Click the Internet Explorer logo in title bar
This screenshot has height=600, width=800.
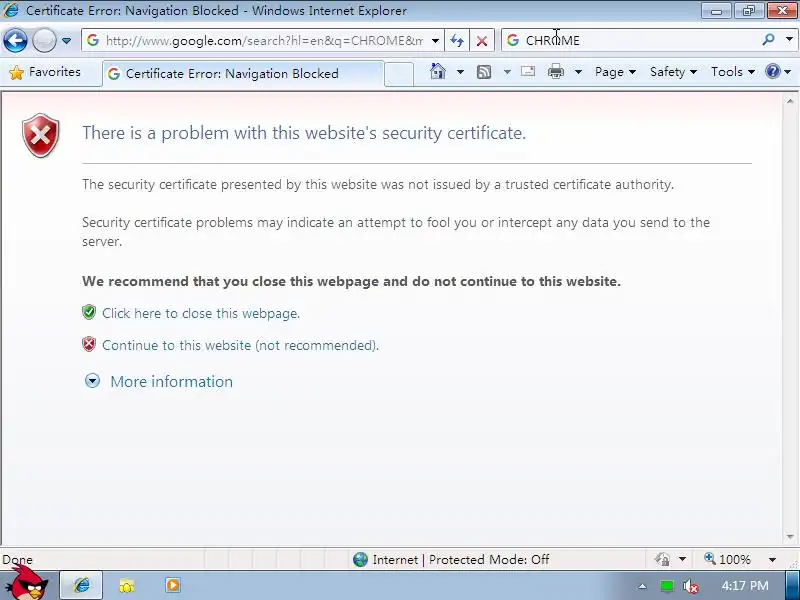click(x=11, y=10)
